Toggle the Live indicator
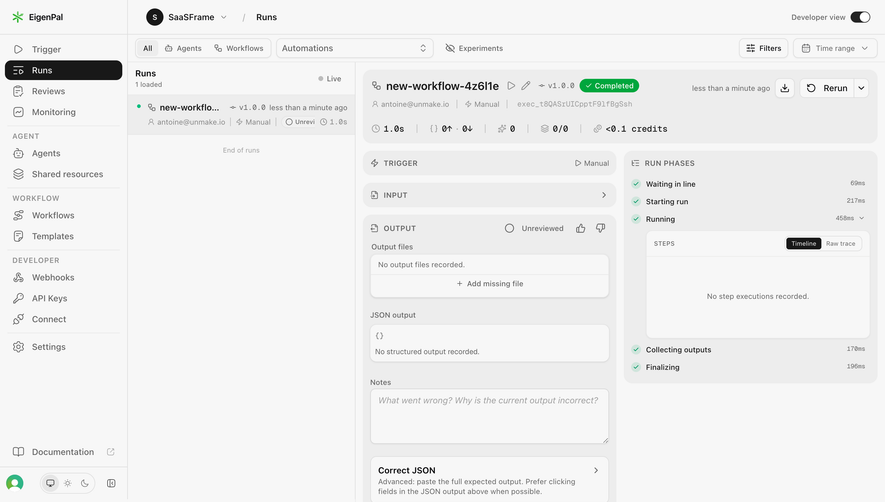 pos(330,78)
